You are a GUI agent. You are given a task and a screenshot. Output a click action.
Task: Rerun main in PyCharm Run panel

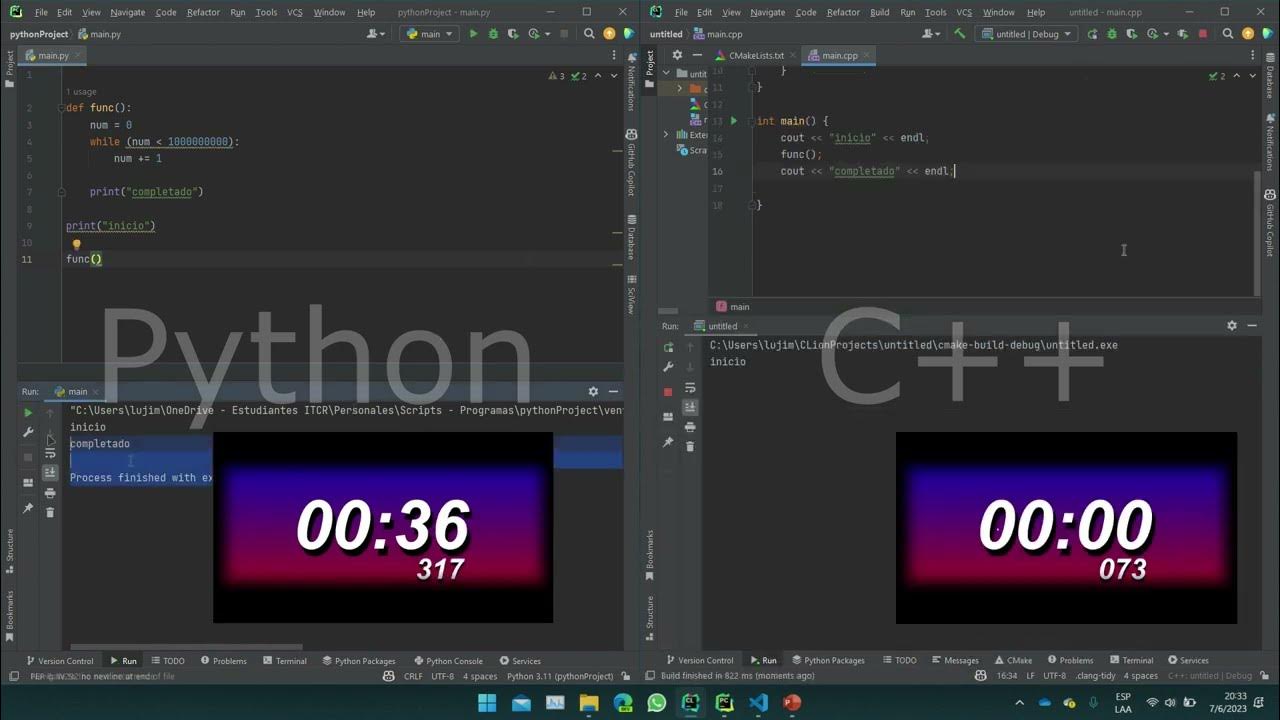click(x=28, y=412)
